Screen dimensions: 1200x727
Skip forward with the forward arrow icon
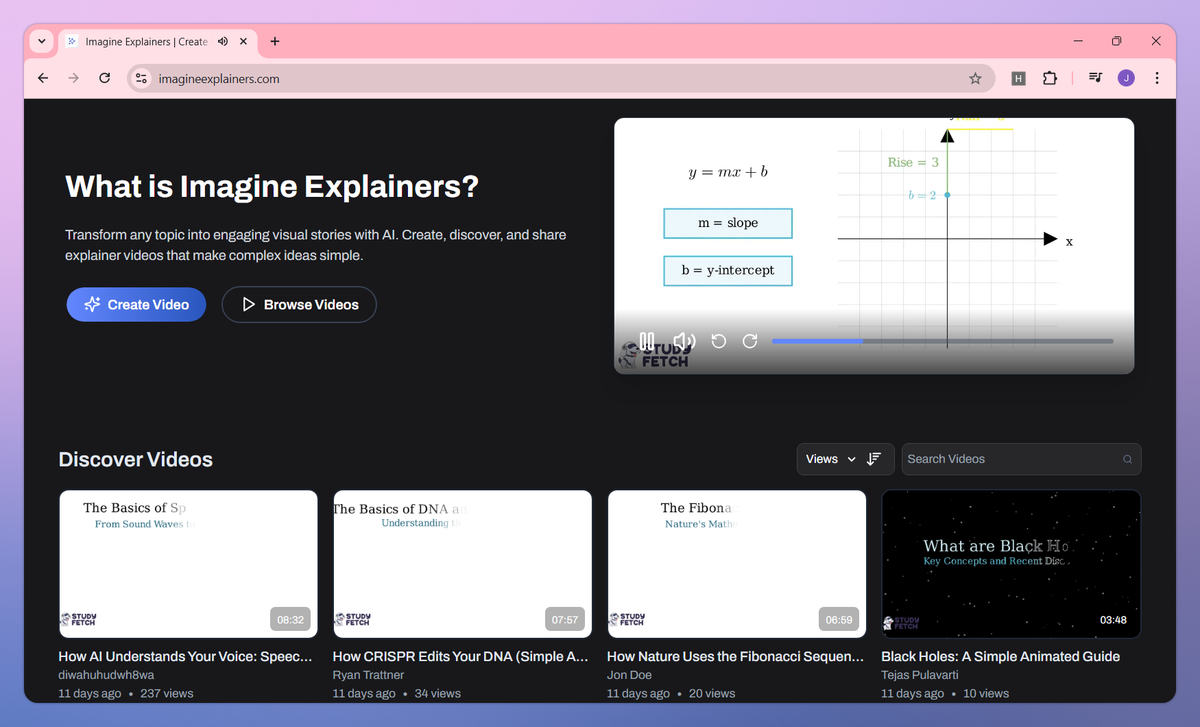(750, 341)
